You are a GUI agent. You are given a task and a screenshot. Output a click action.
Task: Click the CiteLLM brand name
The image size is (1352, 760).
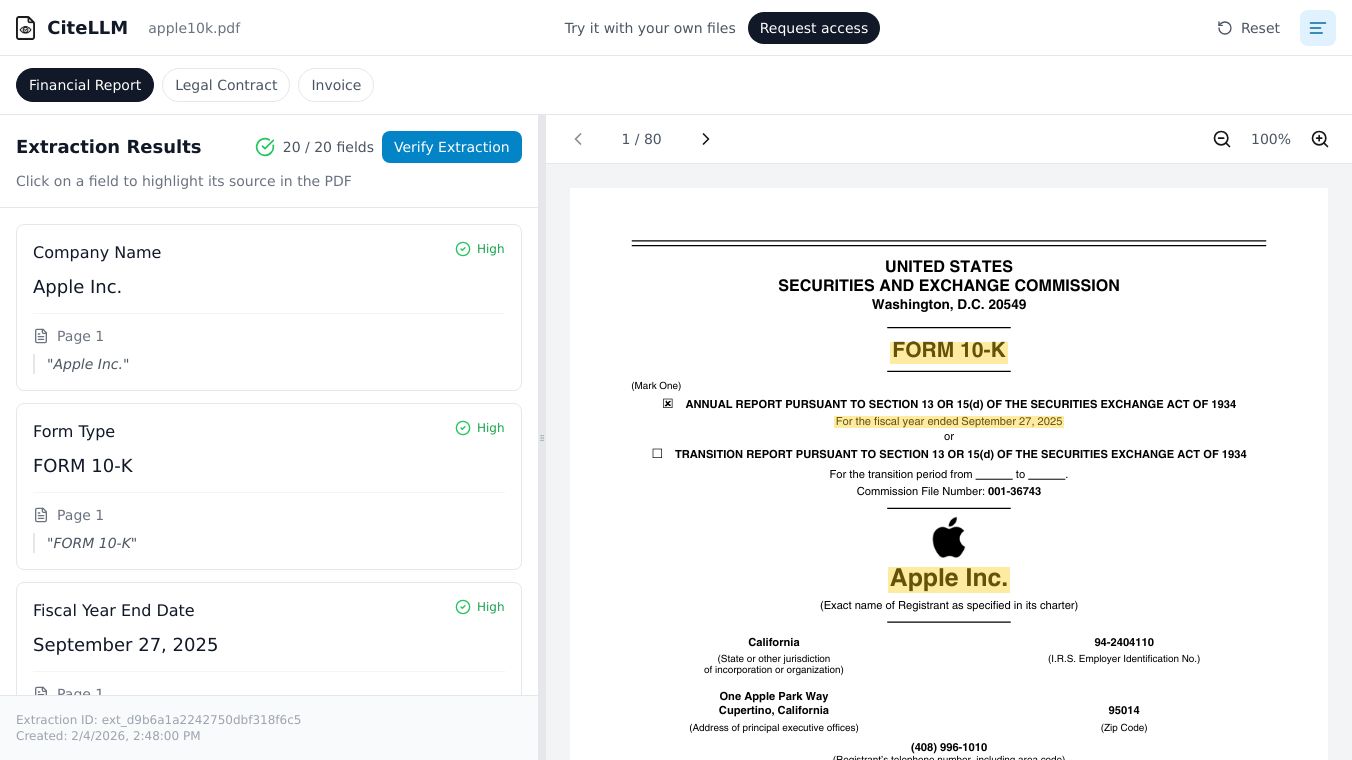pos(87,28)
